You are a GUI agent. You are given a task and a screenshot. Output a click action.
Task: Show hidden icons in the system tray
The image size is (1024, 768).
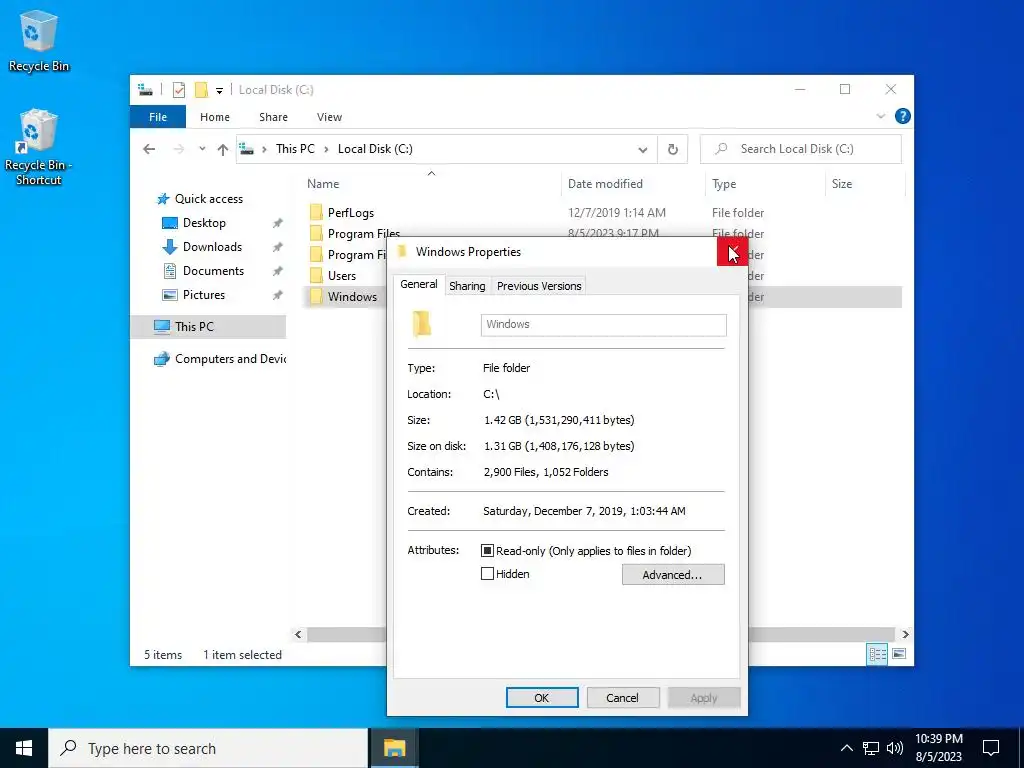[x=846, y=748]
